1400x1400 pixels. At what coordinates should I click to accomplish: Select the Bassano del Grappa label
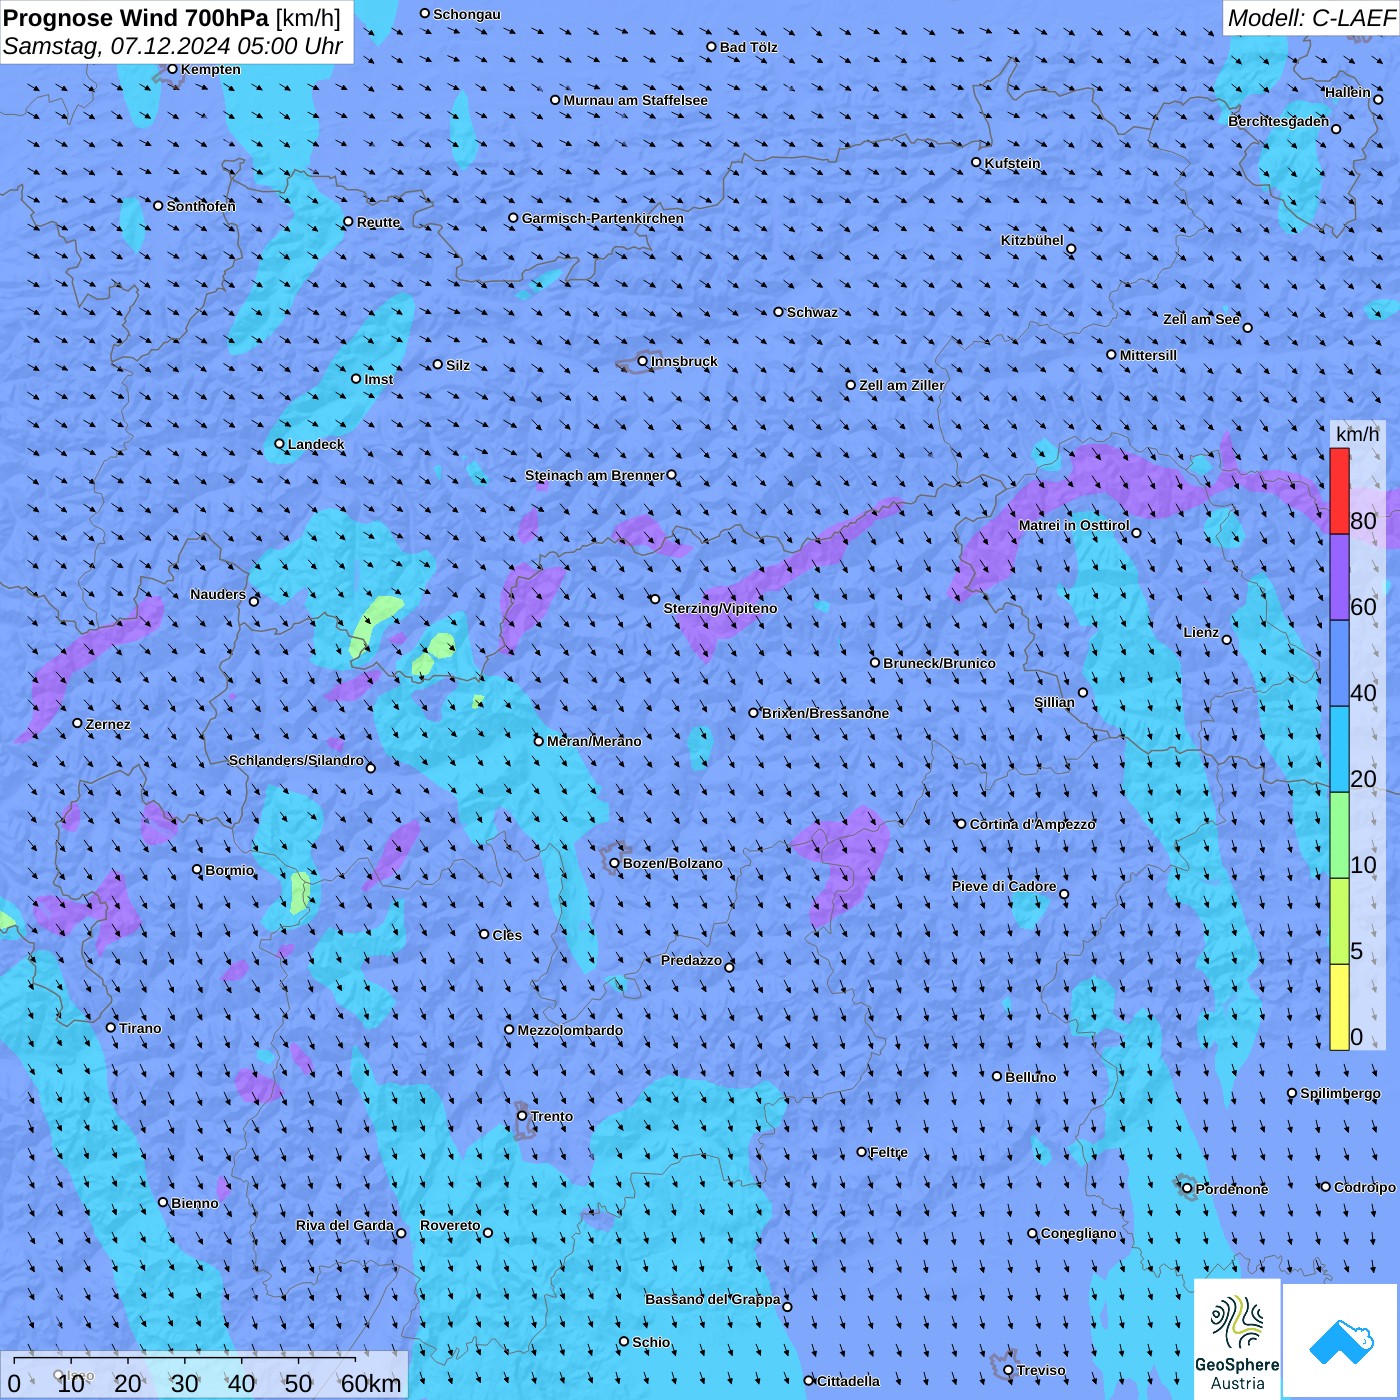click(712, 1299)
